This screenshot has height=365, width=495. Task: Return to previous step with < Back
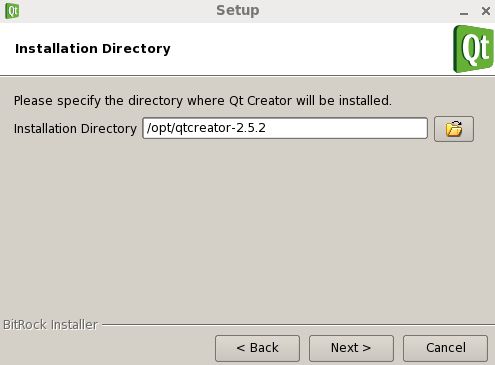pyautogui.click(x=257, y=348)
